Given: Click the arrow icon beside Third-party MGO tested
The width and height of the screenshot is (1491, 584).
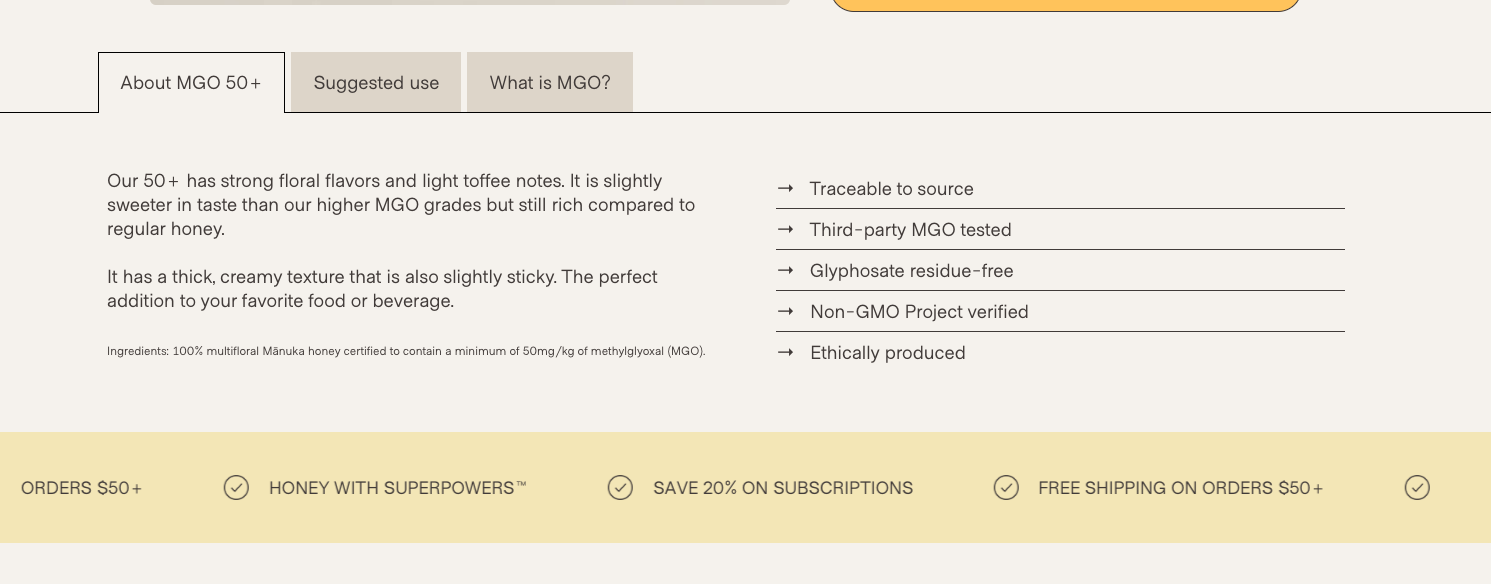Looking at the screenshot, I should click(x=786, y=229).
